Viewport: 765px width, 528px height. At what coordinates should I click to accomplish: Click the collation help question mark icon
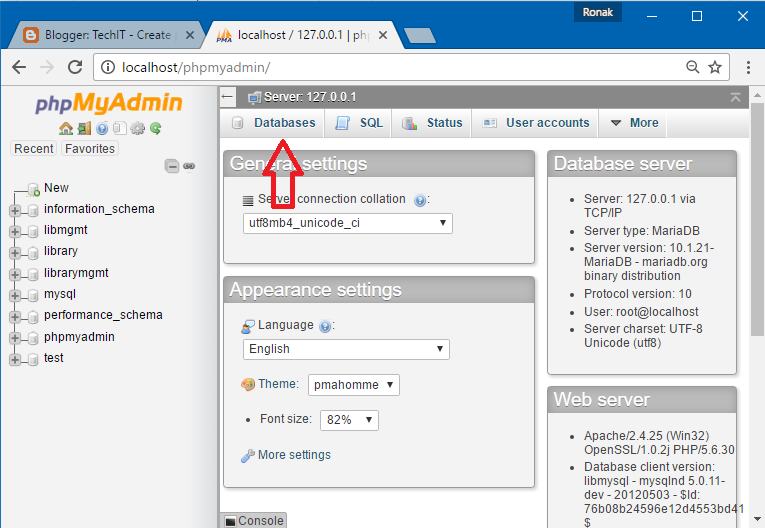point(420,200)
